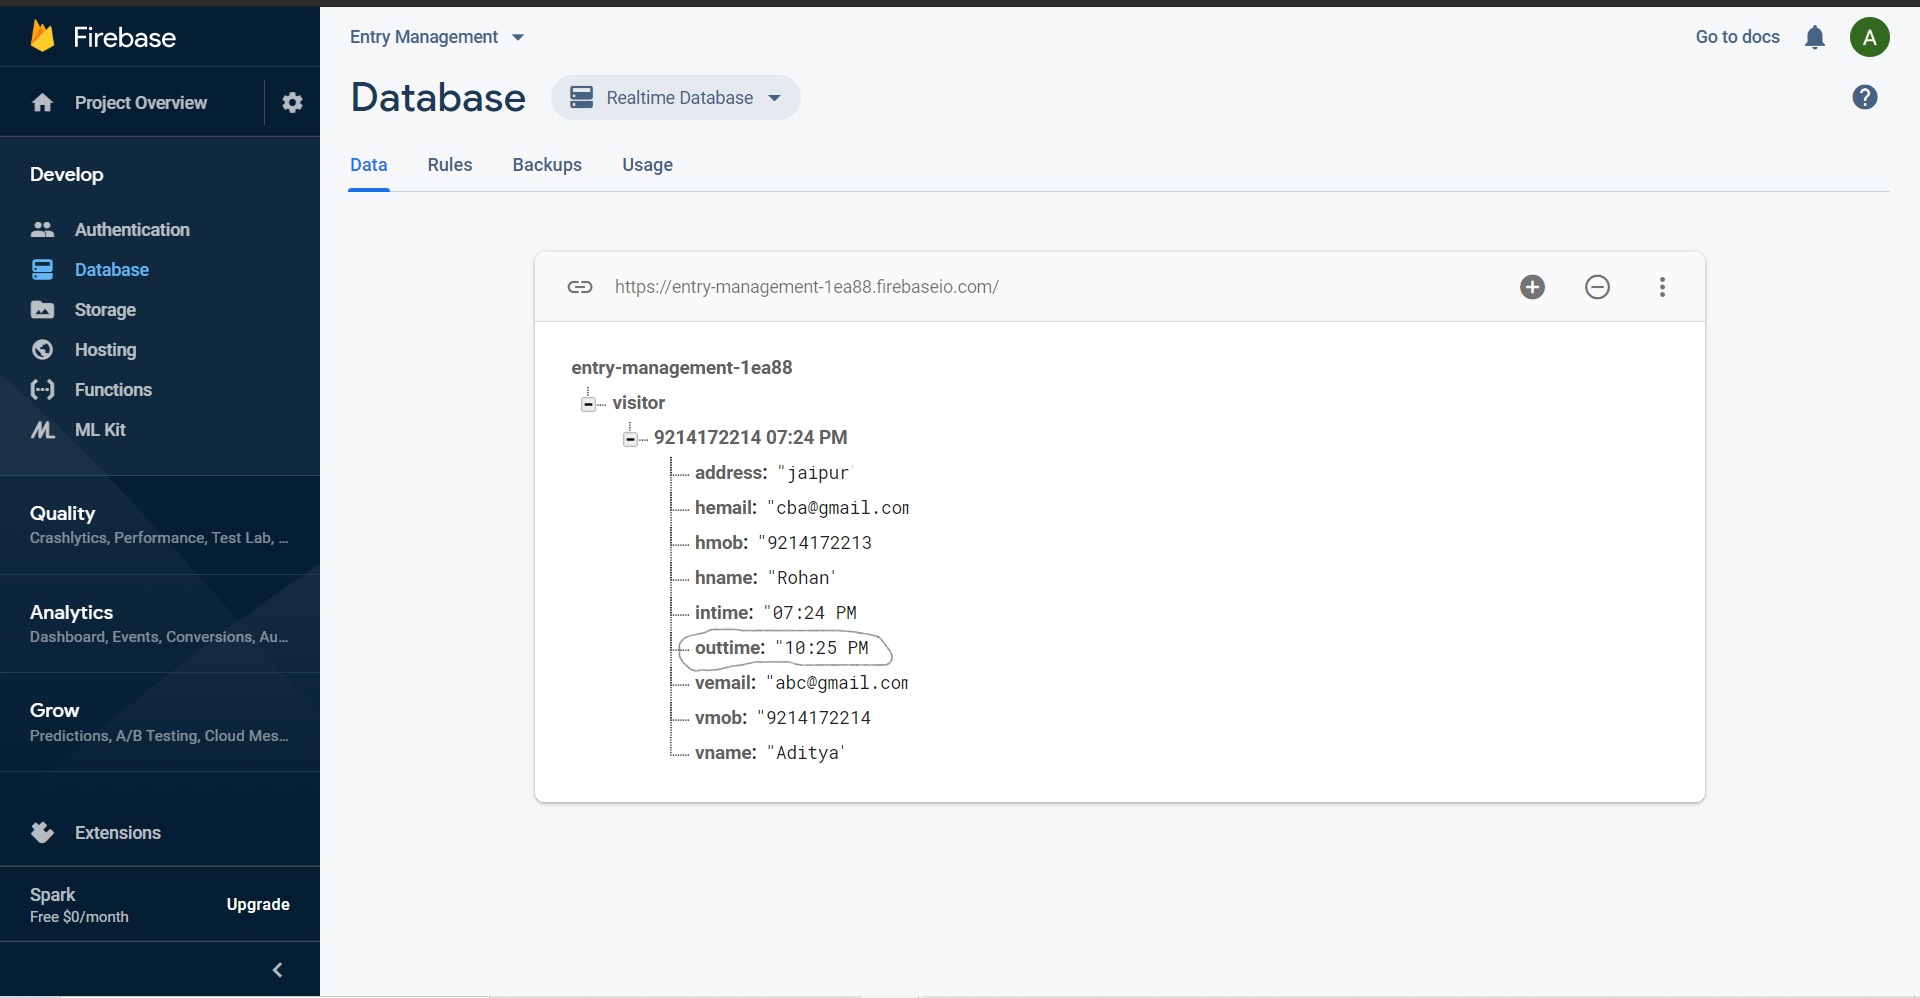Screen dimensions: 1920x998
Task: Click the vemail value abc@gmail.com
Action: [x=838, y=683]
